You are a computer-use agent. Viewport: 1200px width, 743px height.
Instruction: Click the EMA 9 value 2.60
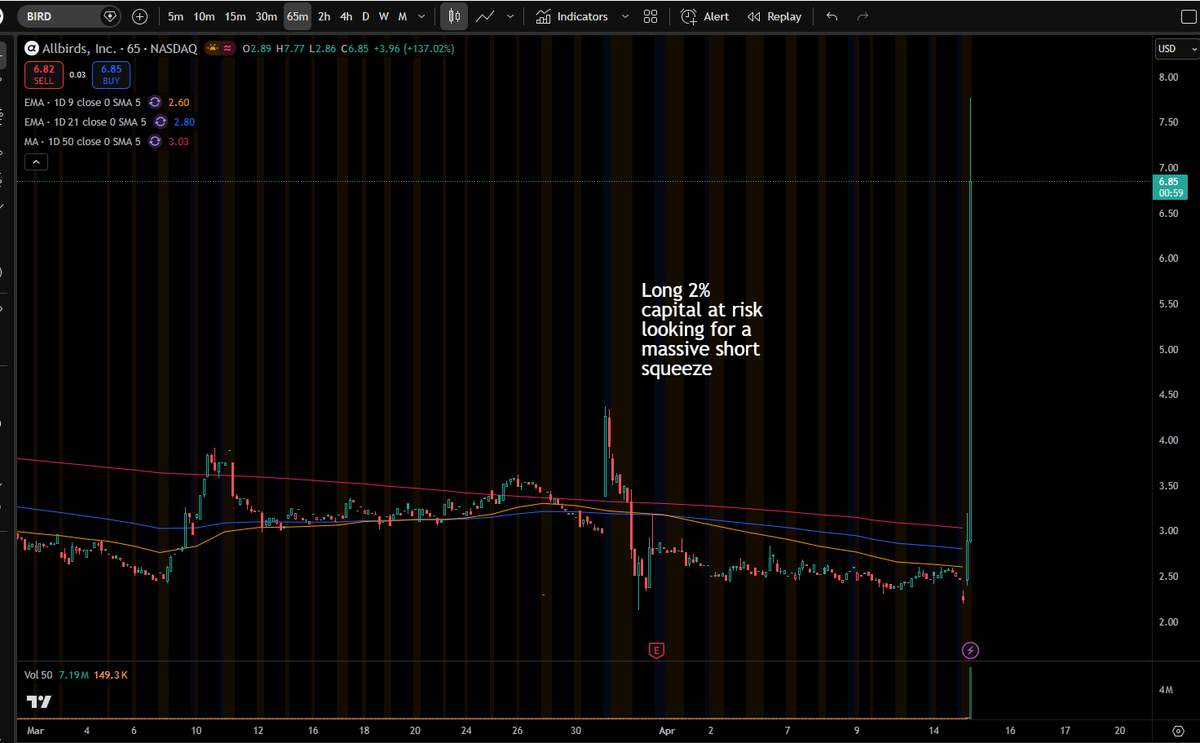point(180,102)
